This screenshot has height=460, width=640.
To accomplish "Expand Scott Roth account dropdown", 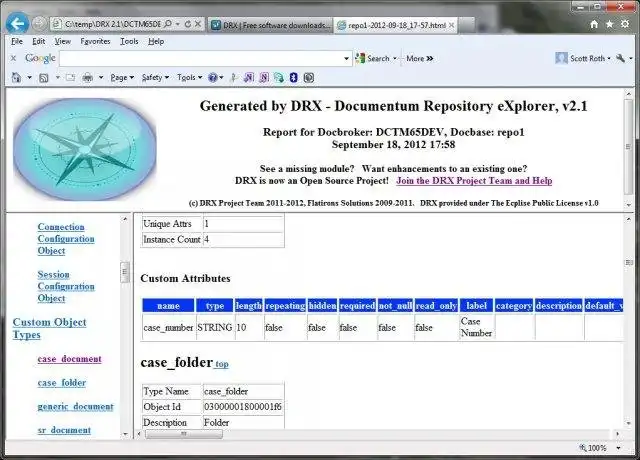I will [x=609, y=59].
